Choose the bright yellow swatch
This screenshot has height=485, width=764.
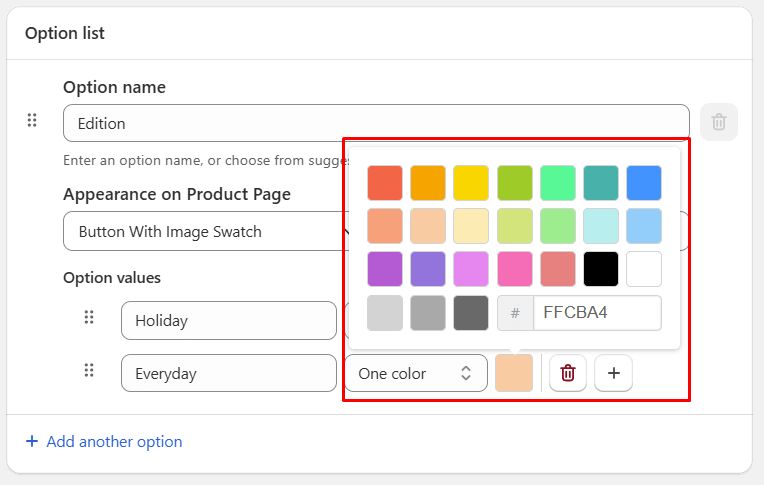tap(471, 183)
